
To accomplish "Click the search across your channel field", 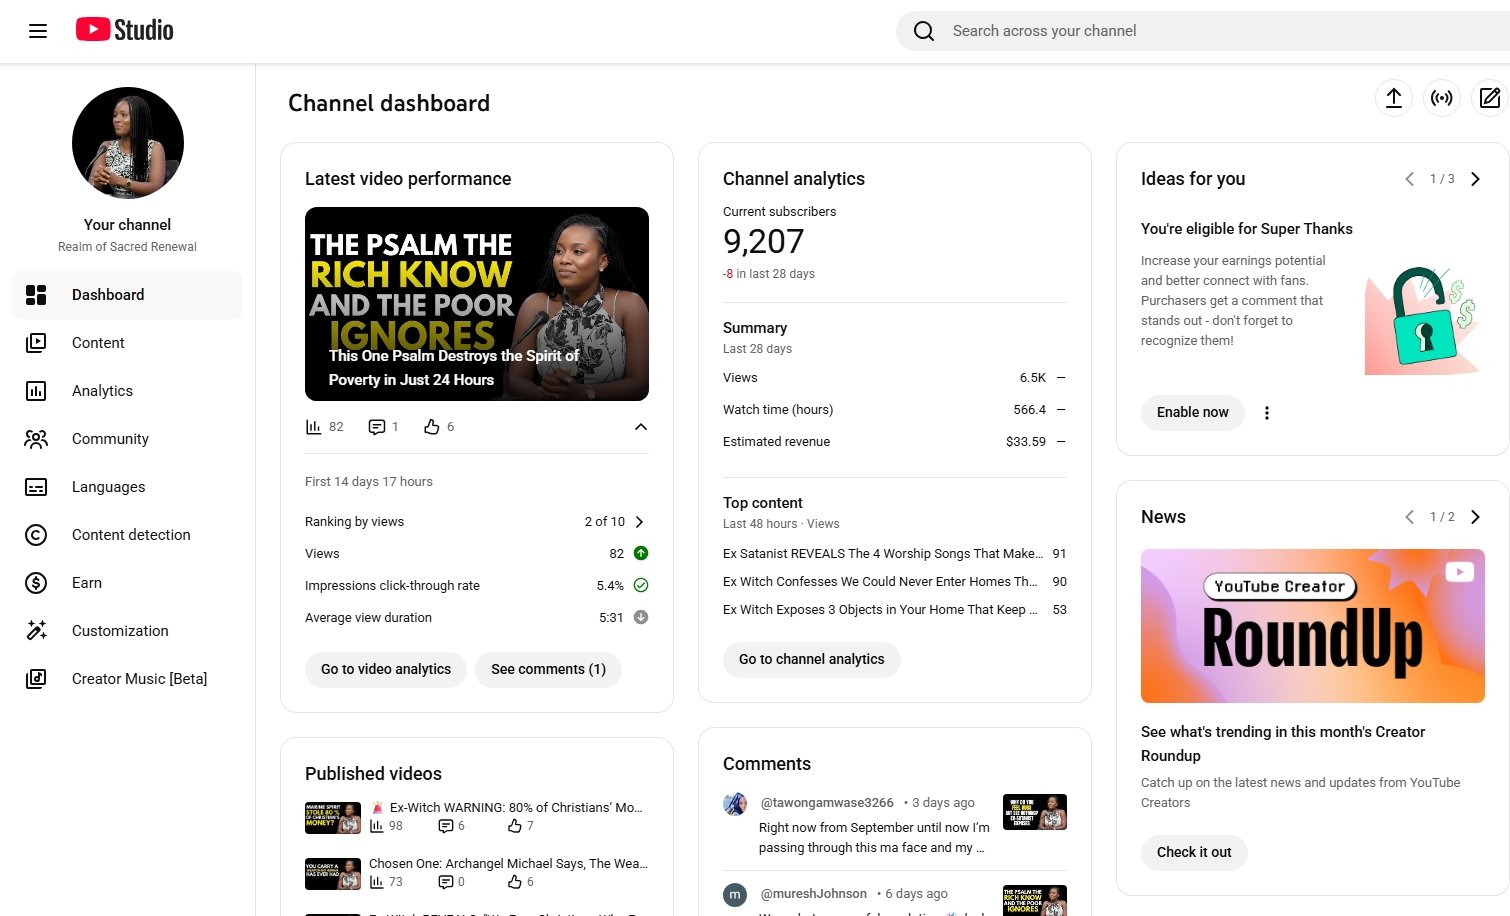I will [1200, 31].
